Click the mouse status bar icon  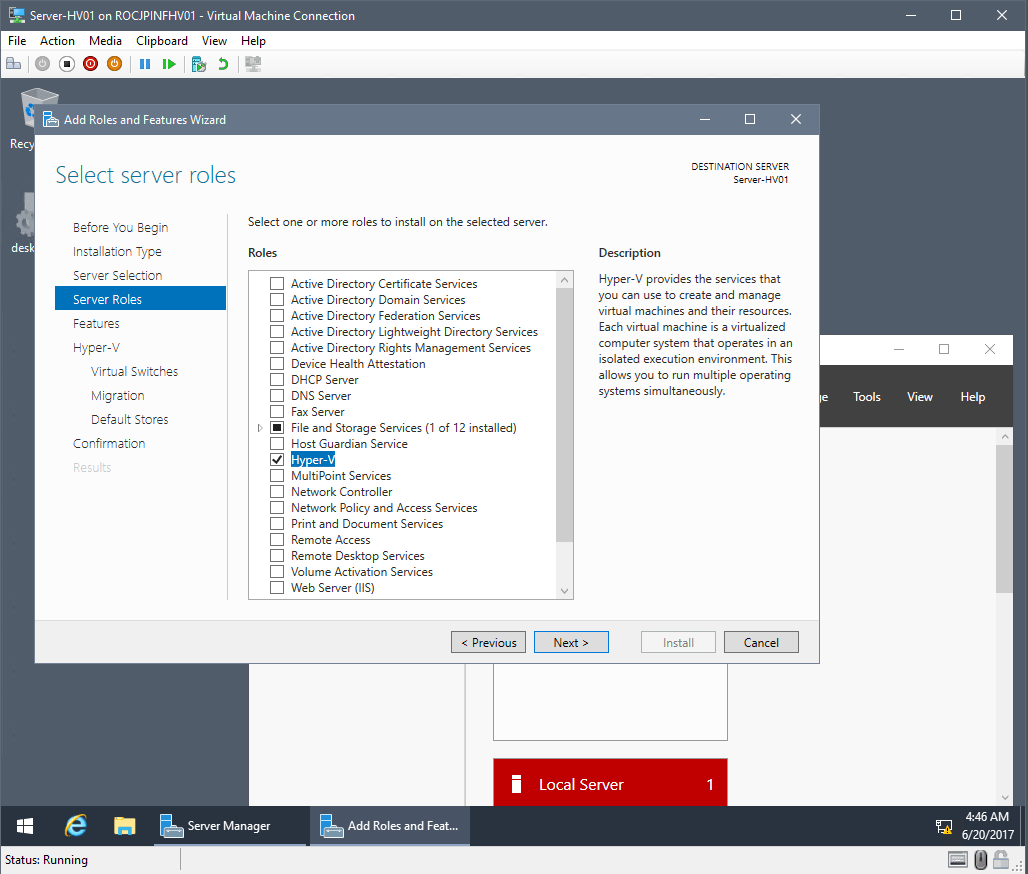[980, 859]
